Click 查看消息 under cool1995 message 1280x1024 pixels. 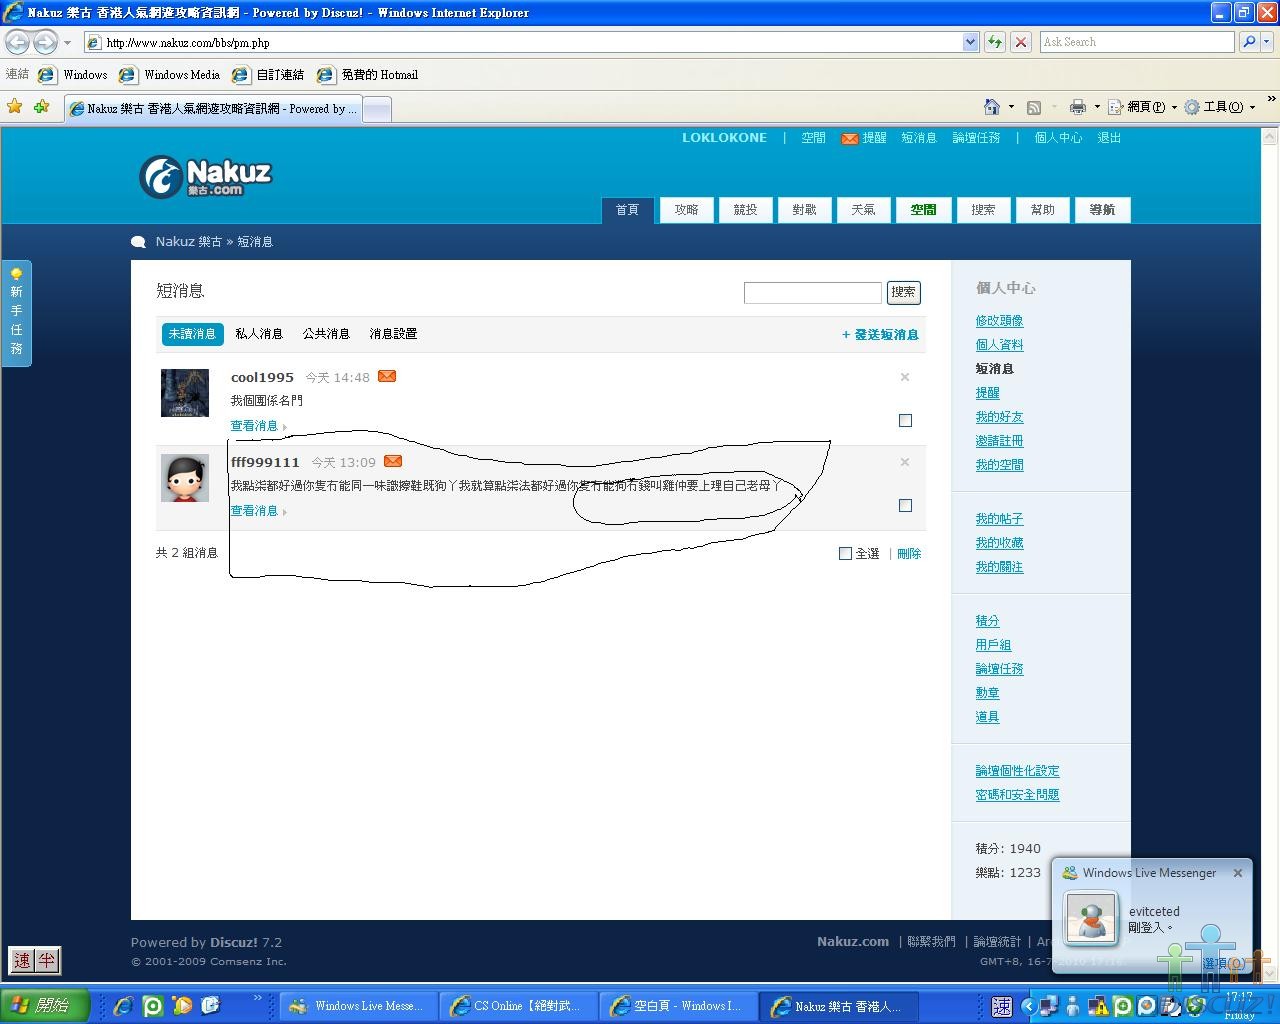[x=254, y=426]
